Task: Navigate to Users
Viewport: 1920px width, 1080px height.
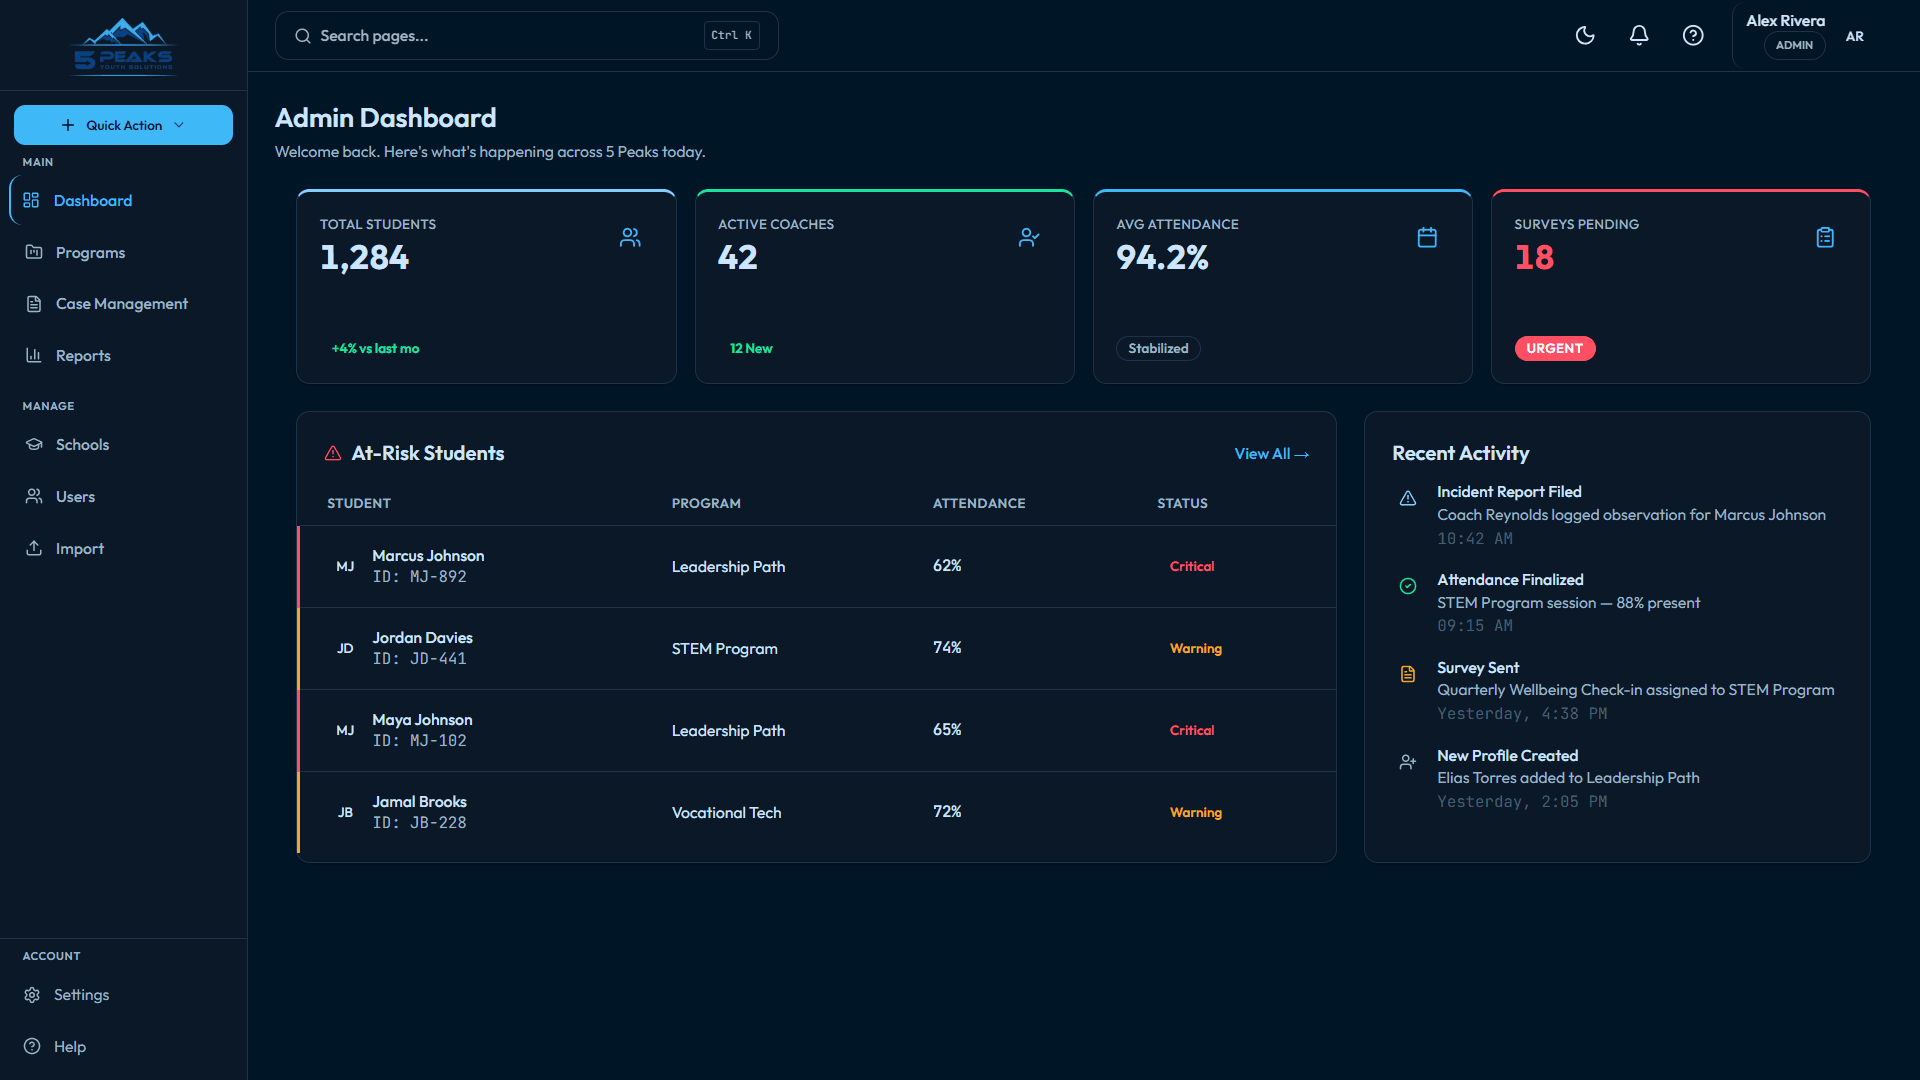Action: coord(124,497)
